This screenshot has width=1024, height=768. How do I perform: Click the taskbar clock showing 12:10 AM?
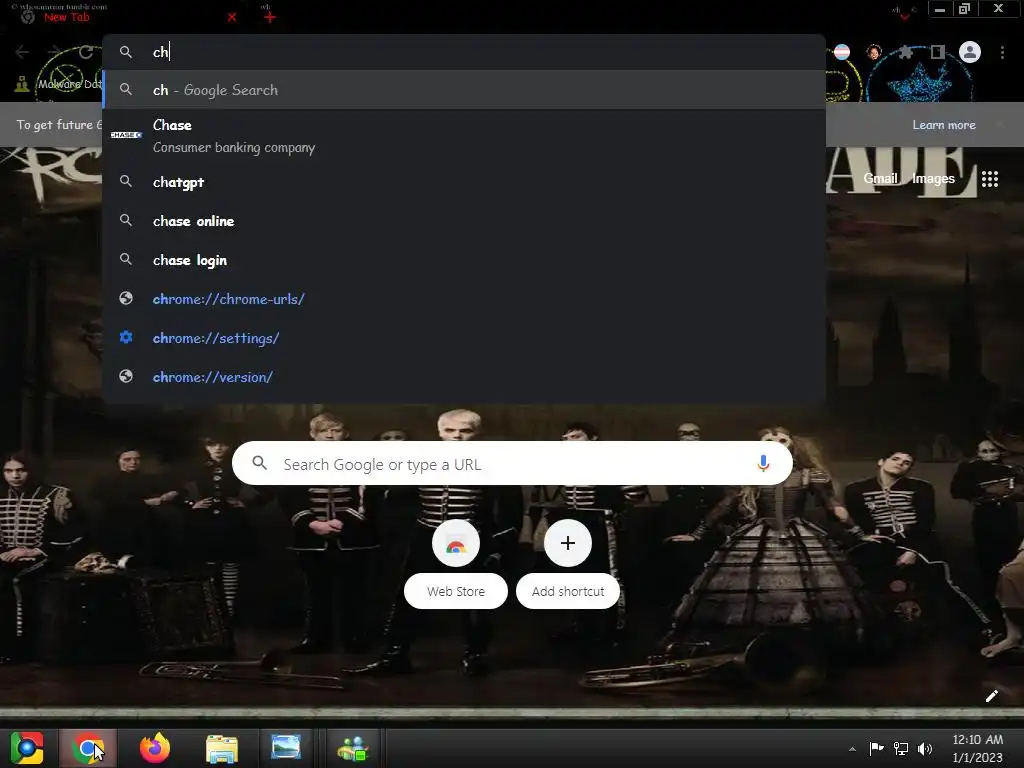978,748
